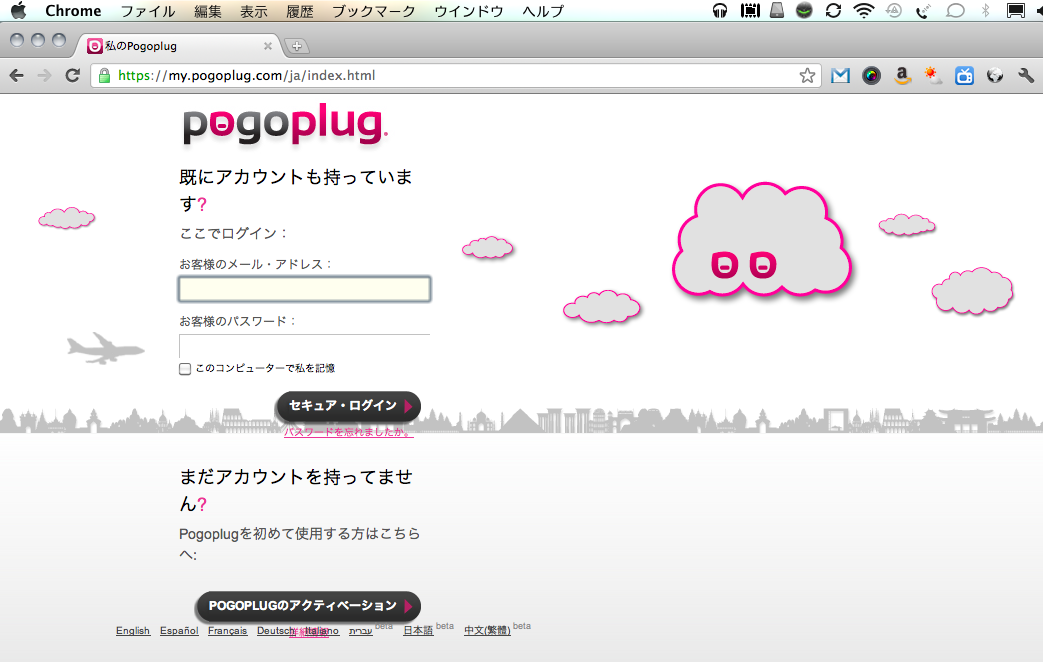Click the blue TV extension icon
Image resolution: width=1043 pixels, height=662 pixels.
(964, 76)
